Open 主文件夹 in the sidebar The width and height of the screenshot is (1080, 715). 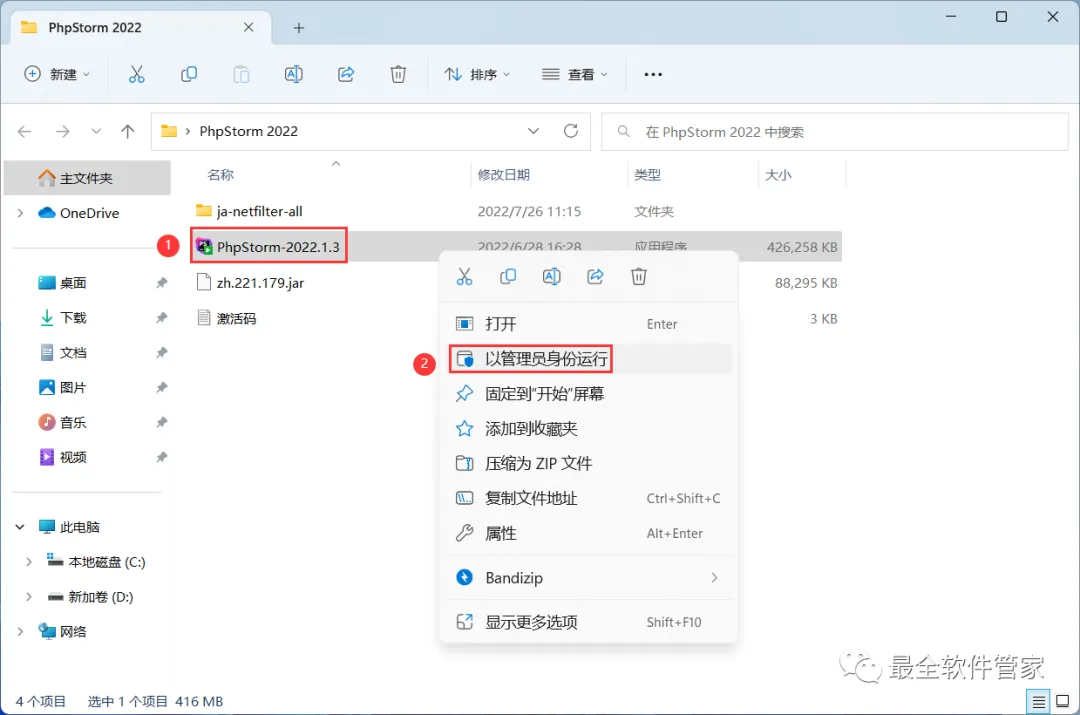coord(87,178)
